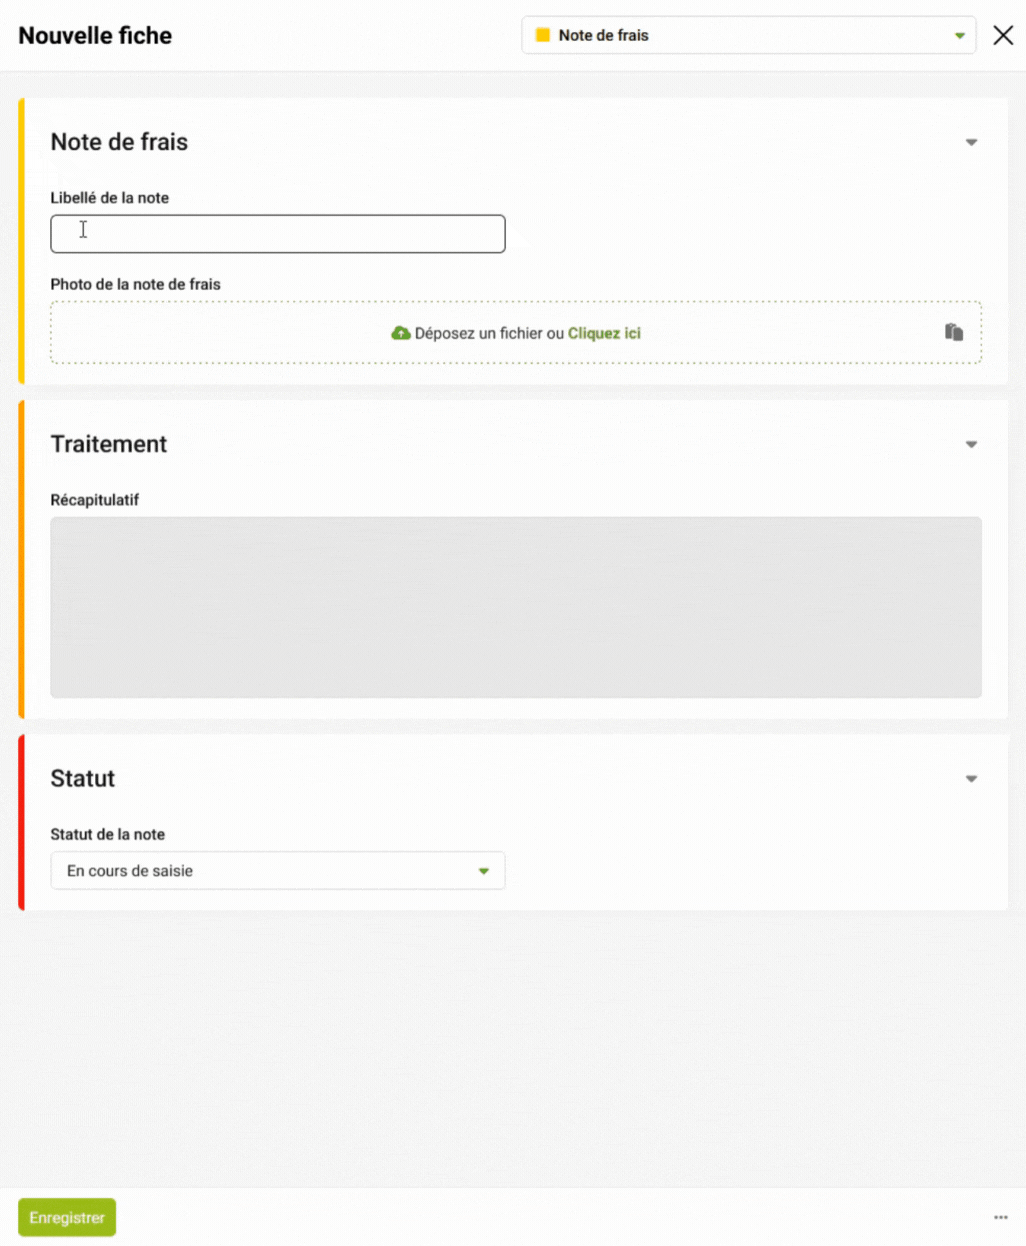Viewport: 1026px width, 1246px height.
Task: Focus the Libellé de la note text field
Action: (x=277, y=234)
